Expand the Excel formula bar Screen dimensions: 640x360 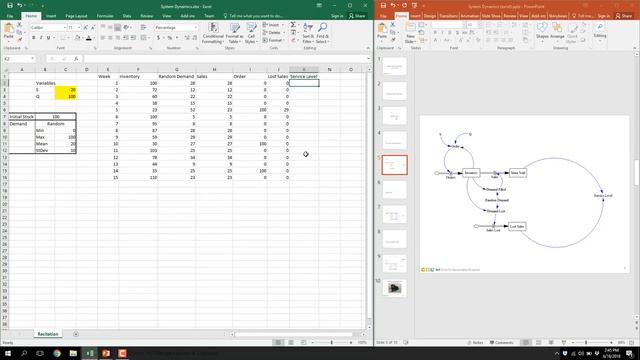(368, 59)
